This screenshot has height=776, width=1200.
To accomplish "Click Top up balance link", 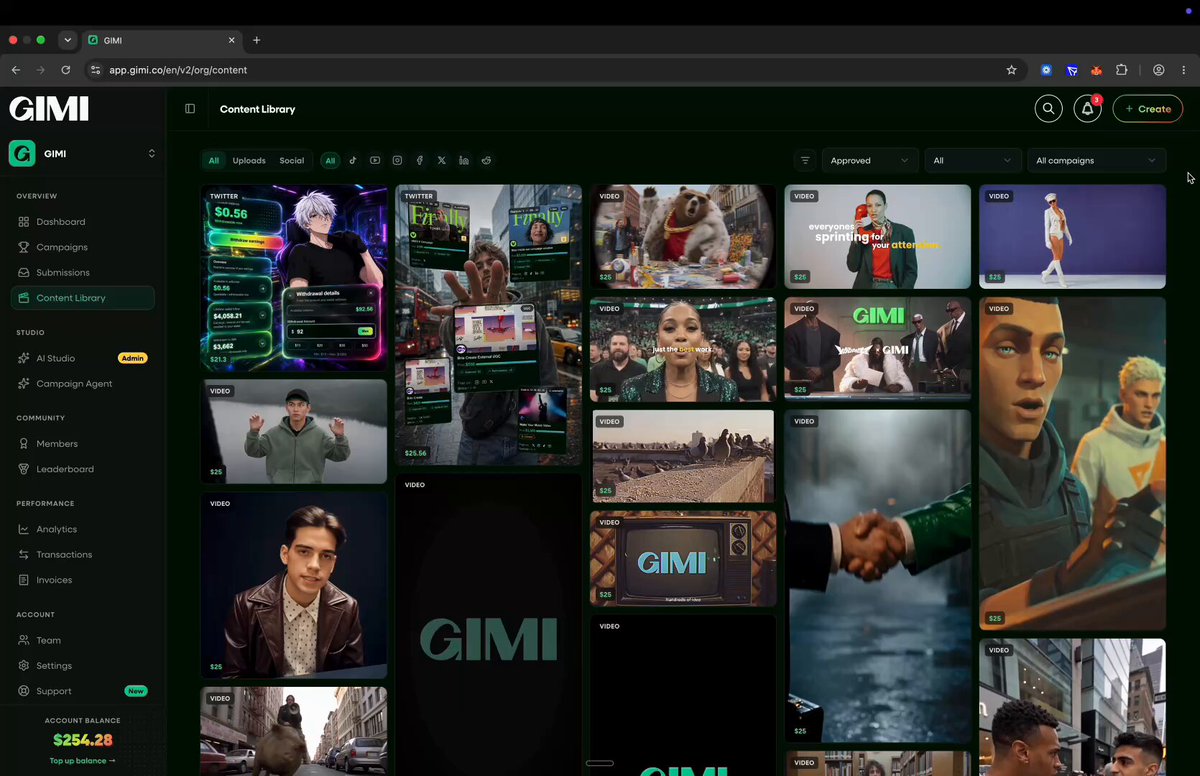I will pos(83,761).
